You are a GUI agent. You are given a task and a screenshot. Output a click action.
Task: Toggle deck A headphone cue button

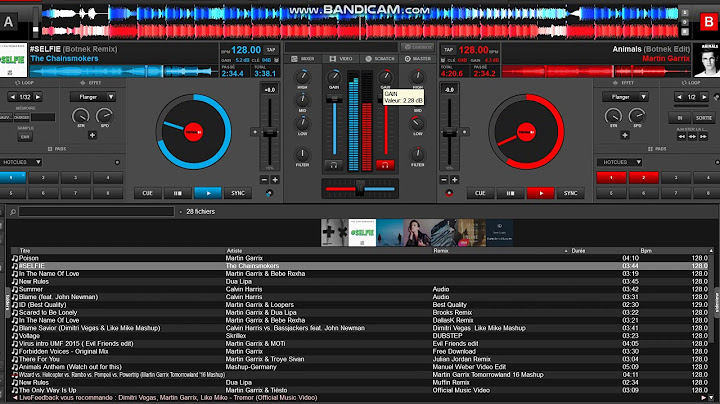[334, 165]
